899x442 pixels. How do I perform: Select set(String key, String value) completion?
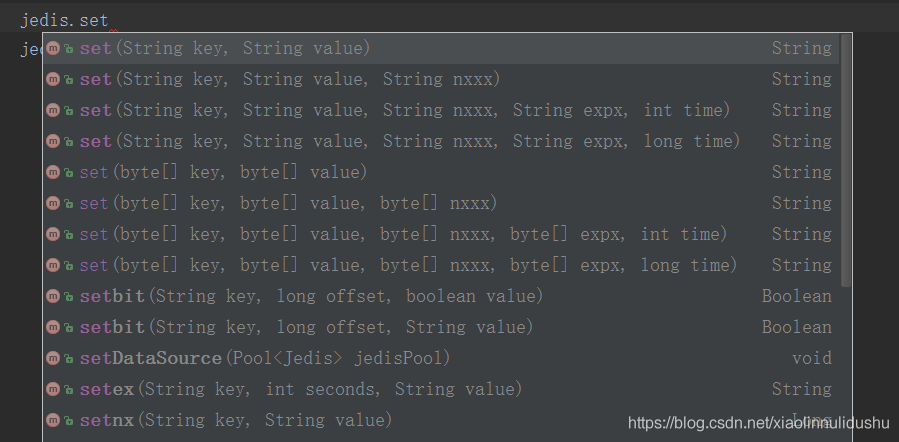225,48
